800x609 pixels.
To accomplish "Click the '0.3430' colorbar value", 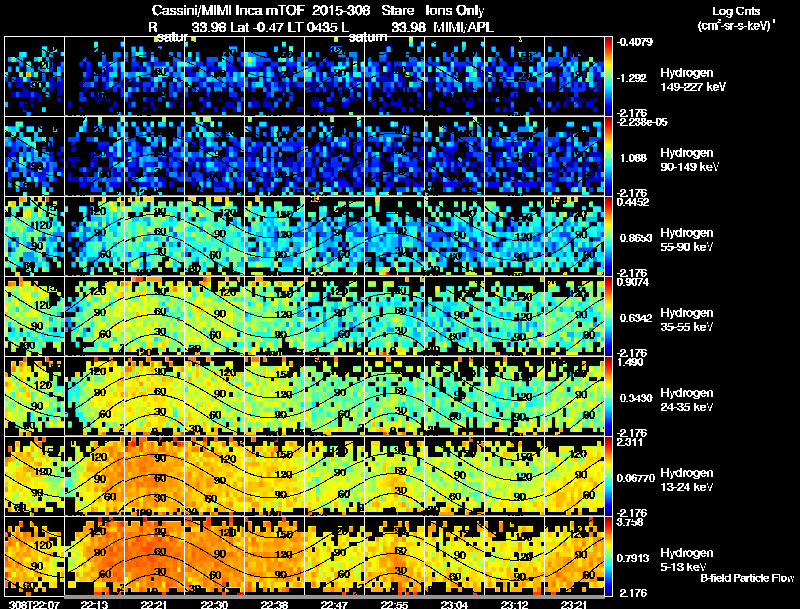I will [x=636, y=398].
